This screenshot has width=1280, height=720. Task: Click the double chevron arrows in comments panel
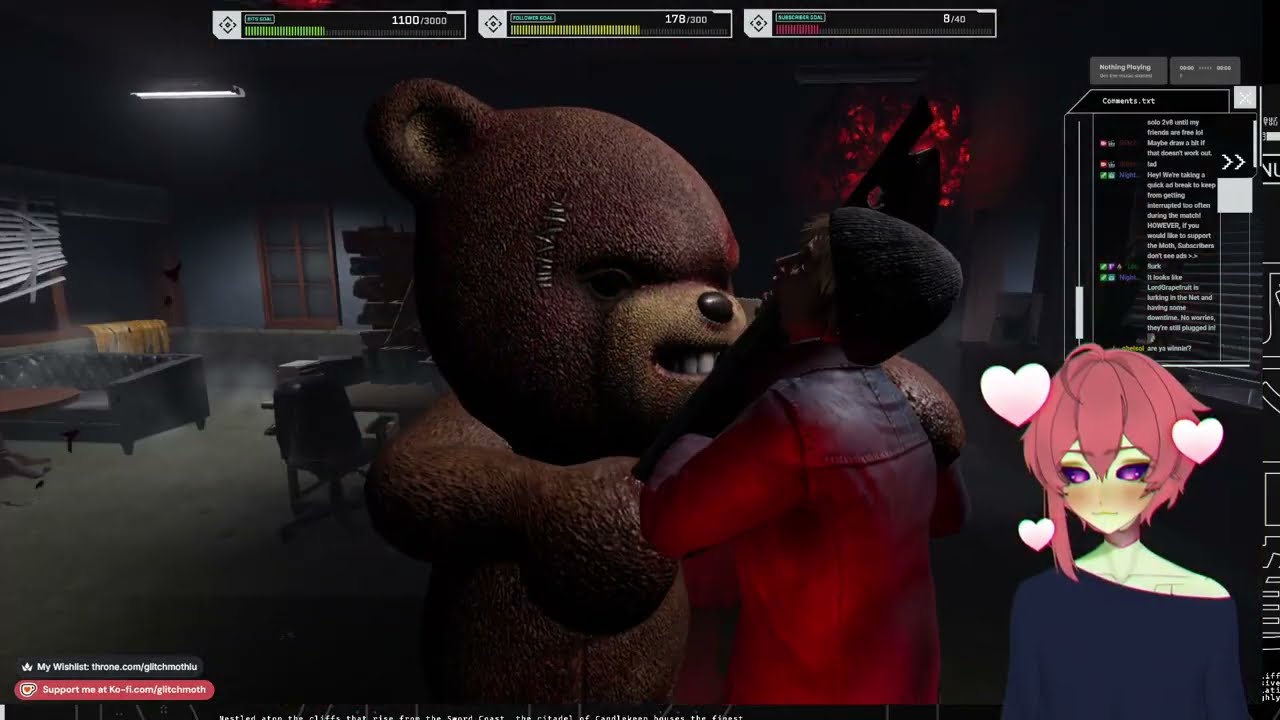click(1233, 162)
